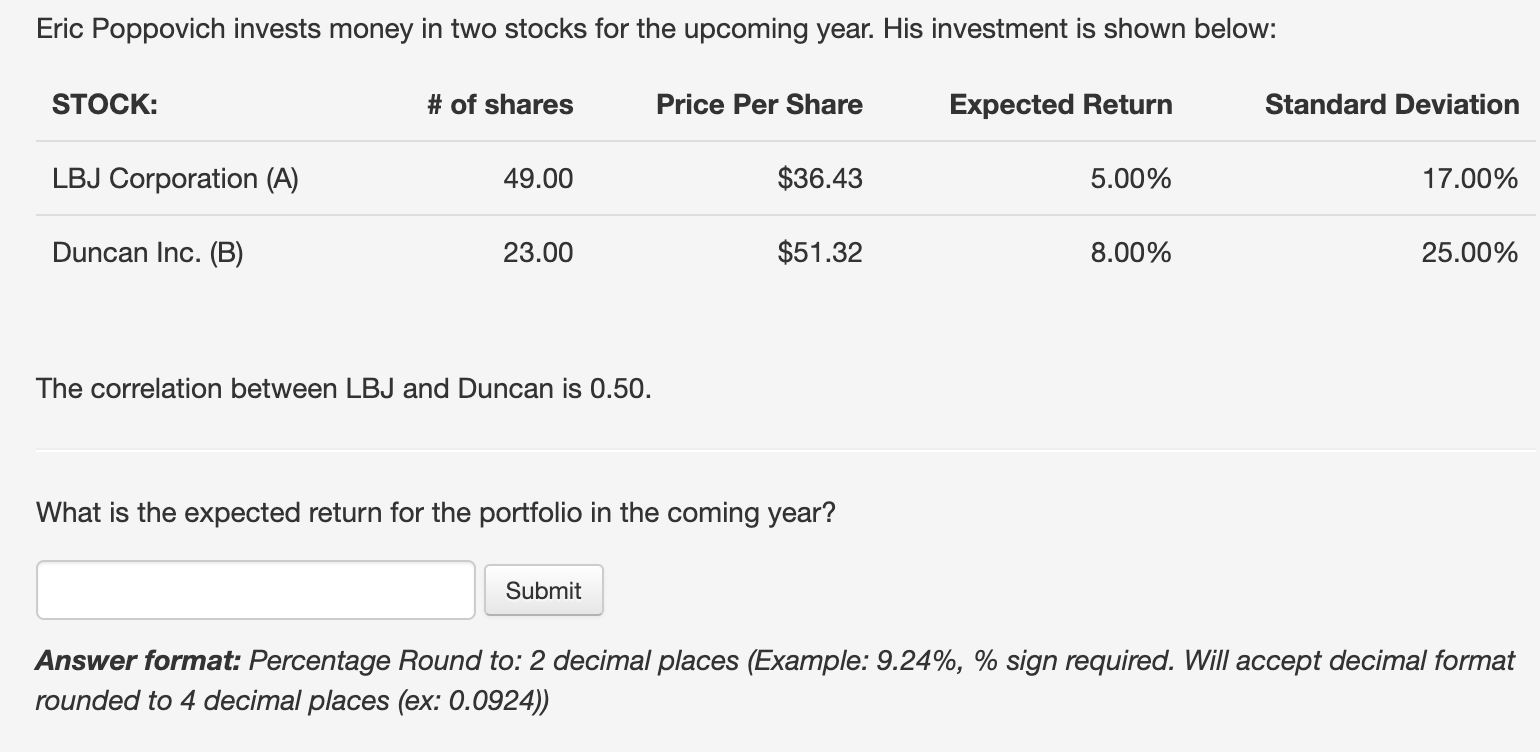Screen dimensions: 1540x752
Task: Click the 5.00% expected return value
Action: click(x=1131, y=179)
